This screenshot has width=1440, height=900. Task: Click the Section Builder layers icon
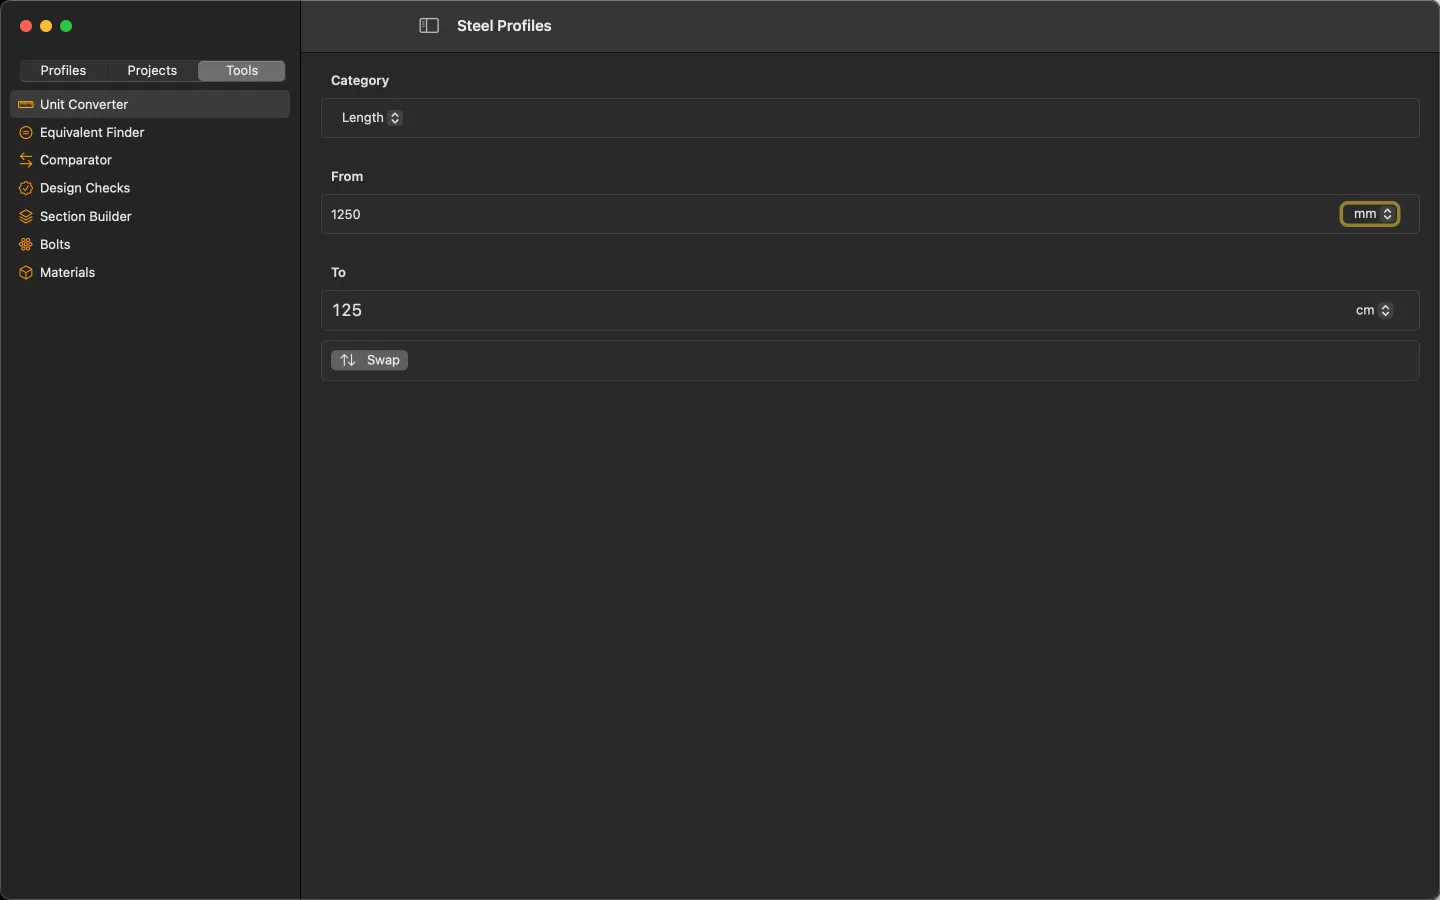[26, 216]
